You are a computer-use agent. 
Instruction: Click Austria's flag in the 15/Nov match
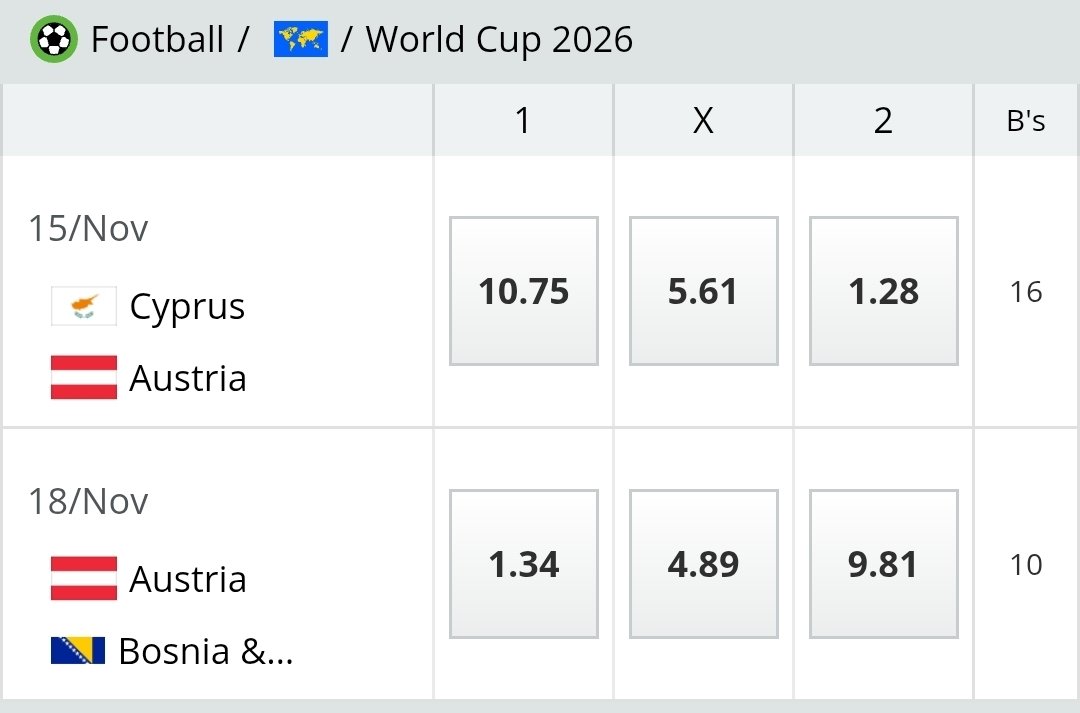point(84,378)
